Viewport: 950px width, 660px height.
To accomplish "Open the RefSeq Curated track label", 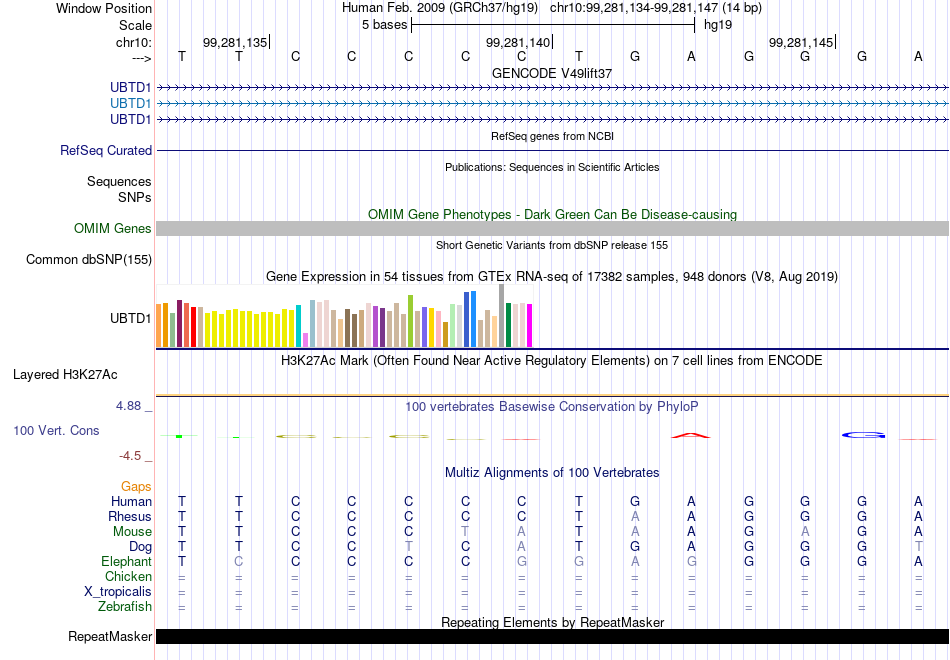I will tap(106, 150).
